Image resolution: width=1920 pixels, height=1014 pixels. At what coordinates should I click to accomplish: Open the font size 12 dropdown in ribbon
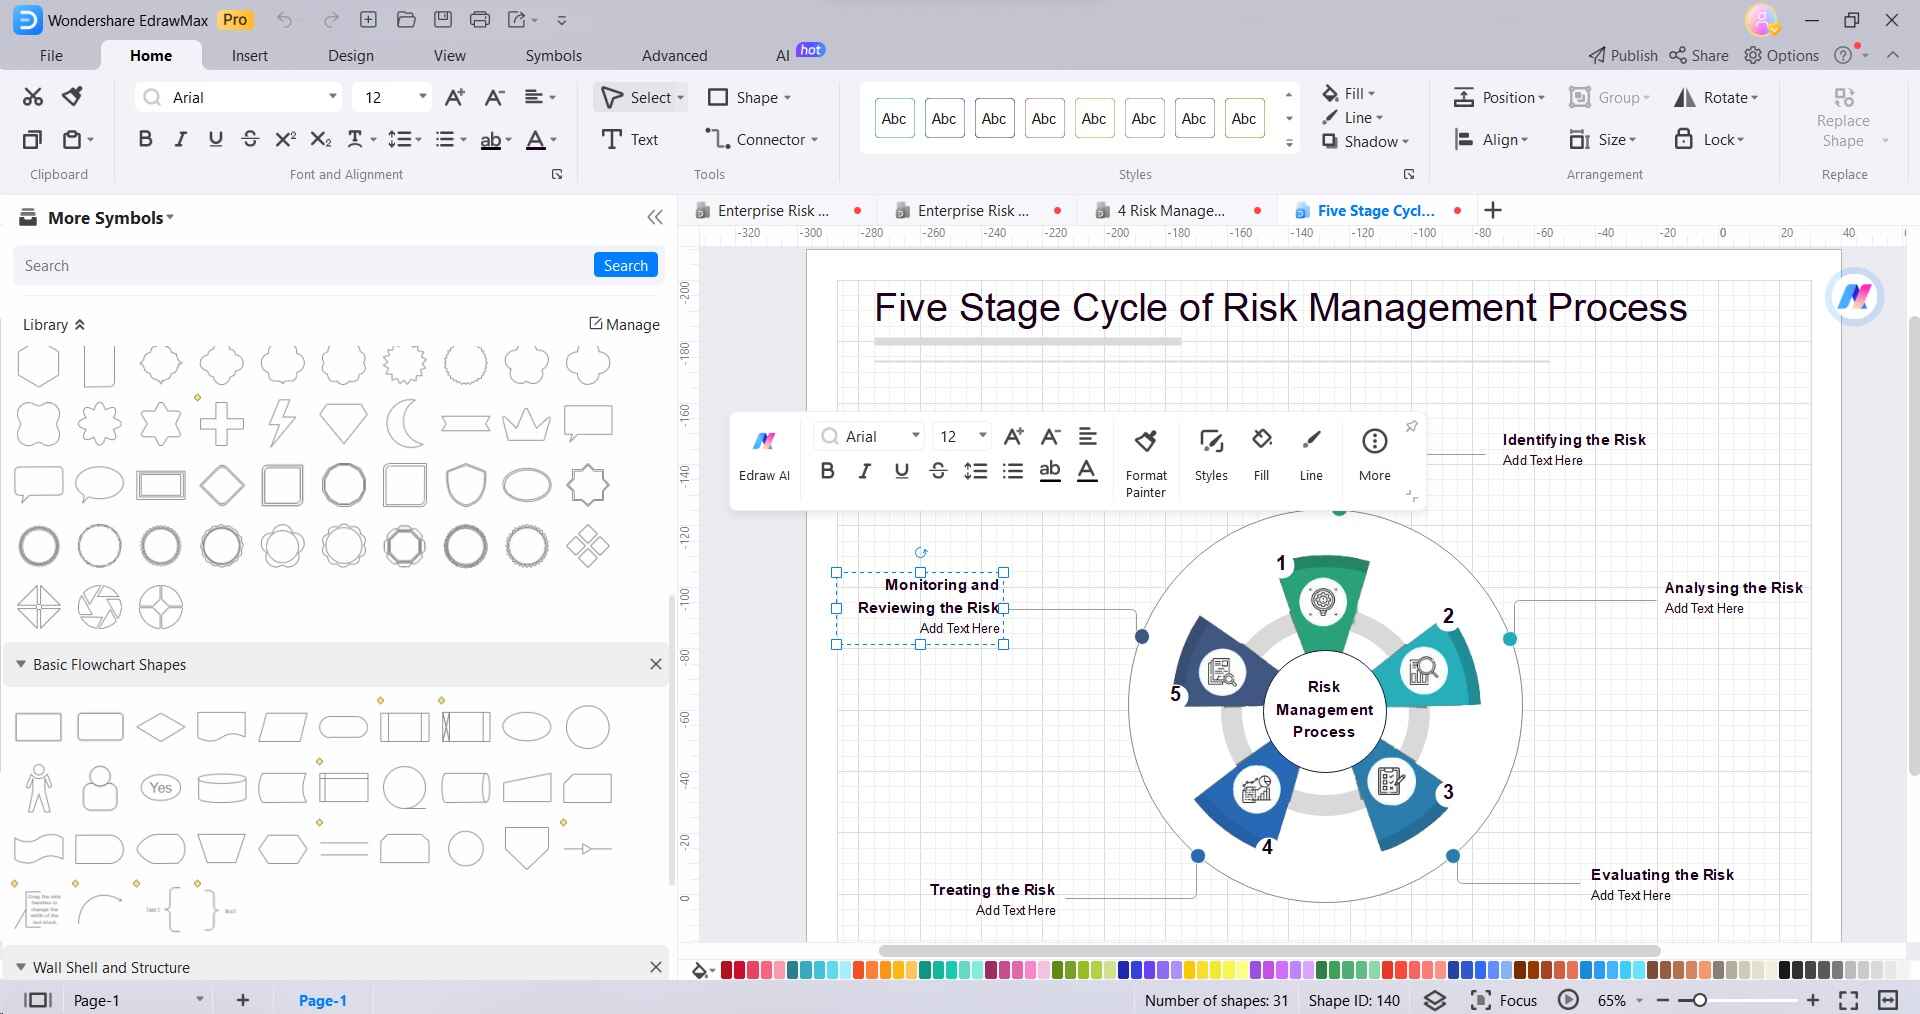[423, 97]
